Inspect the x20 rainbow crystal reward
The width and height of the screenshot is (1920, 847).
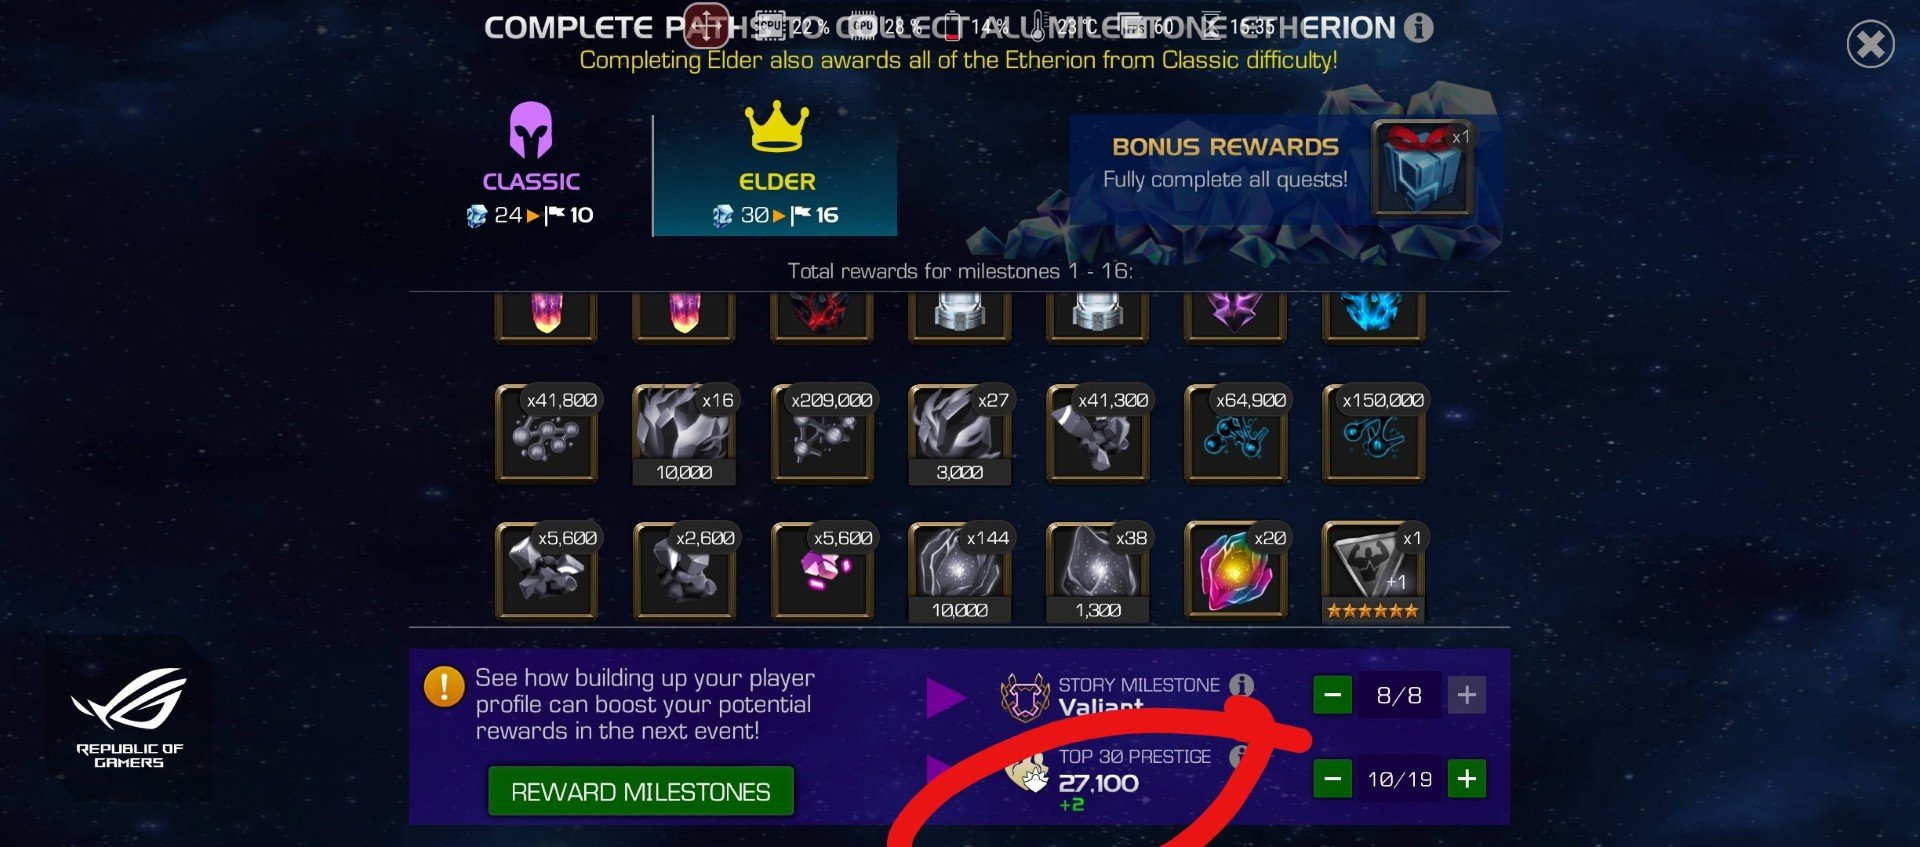1236,571
